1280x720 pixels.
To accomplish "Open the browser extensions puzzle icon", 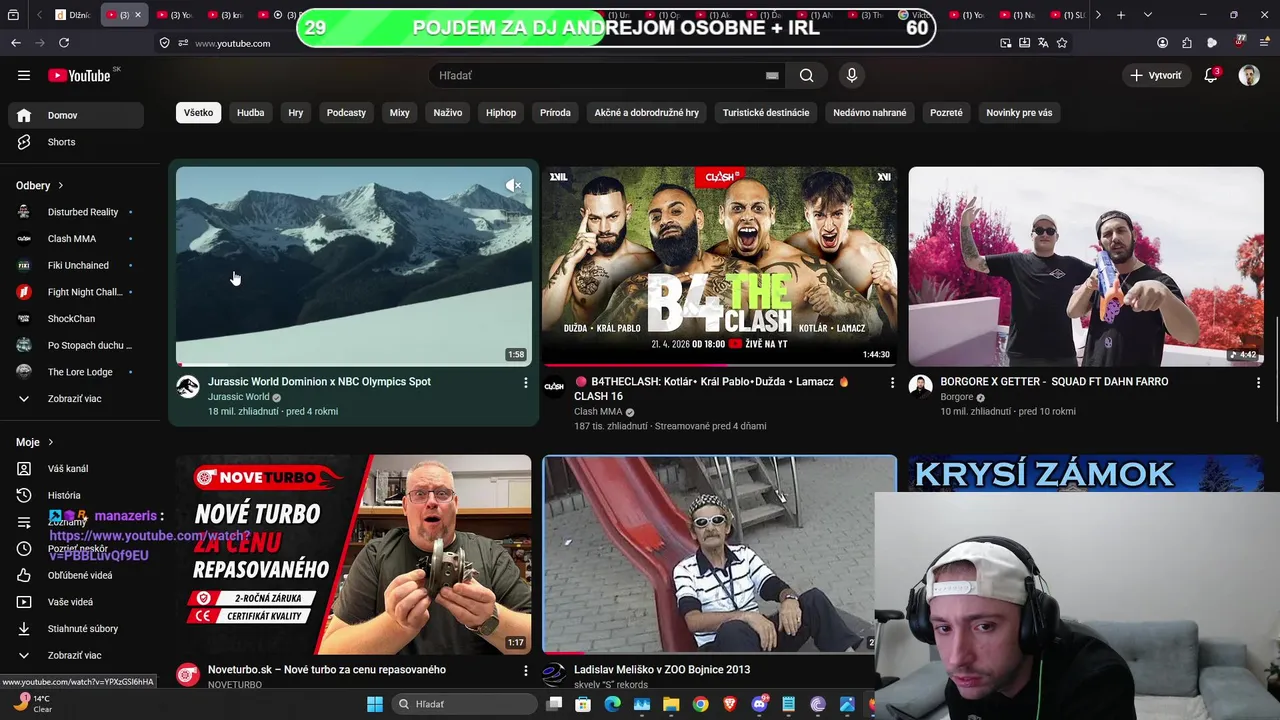I will 1187,43.
